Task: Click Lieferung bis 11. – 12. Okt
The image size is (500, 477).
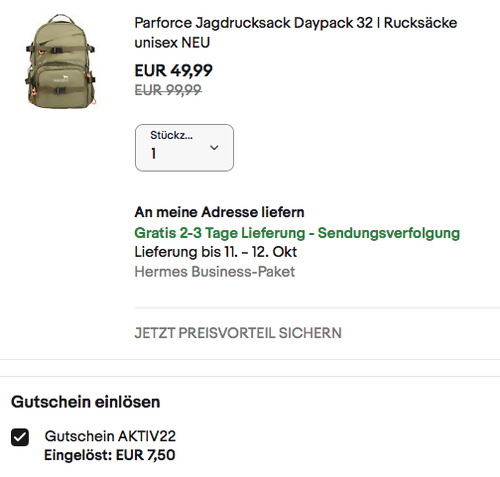Action: point(215,252)
